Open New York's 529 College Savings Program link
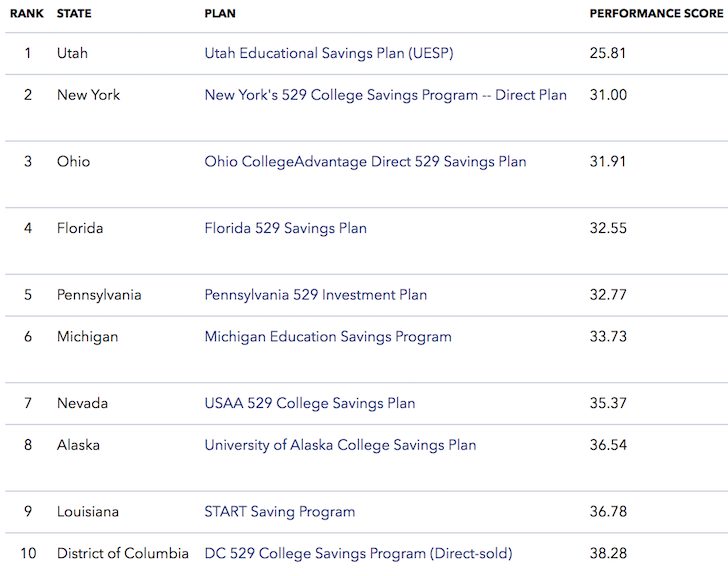Screen dimensions: 728x576 [x=385, y=95]
